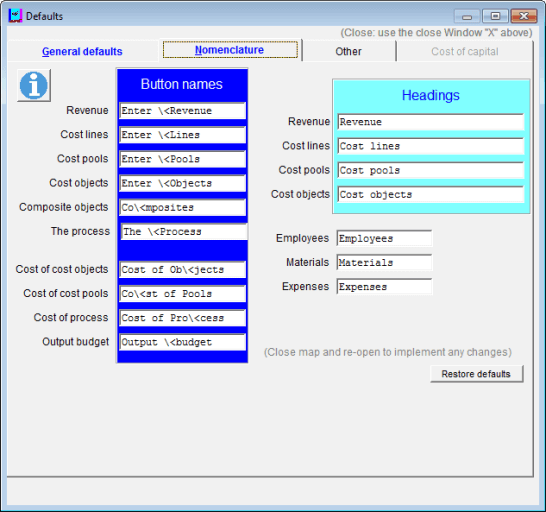Click the Defaults app icon in title bar
546x512 pixels.
click(15, 16)
